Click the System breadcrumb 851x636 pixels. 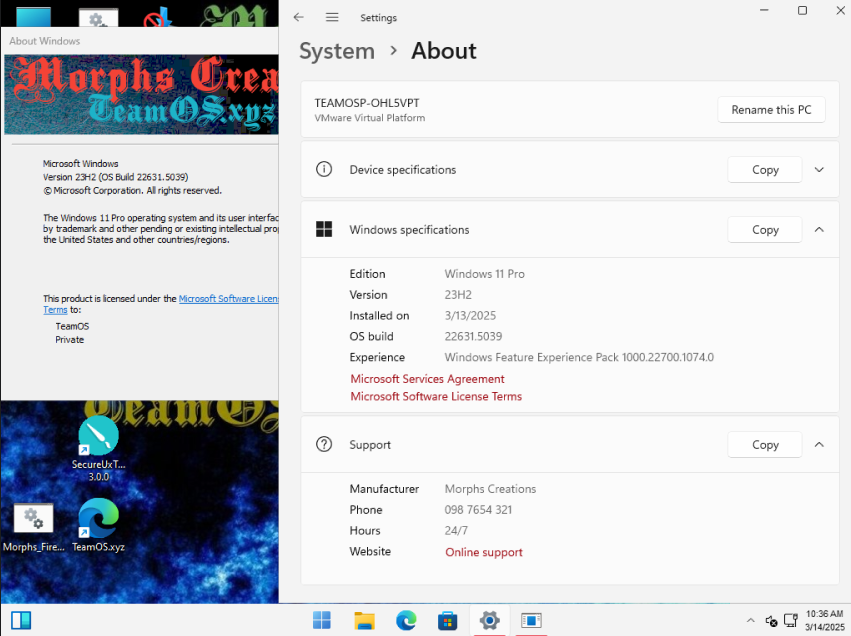(337, 51)
